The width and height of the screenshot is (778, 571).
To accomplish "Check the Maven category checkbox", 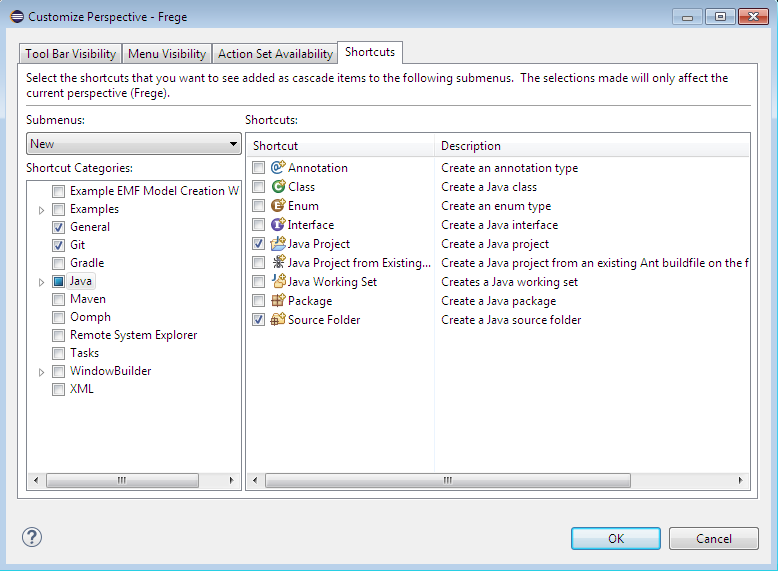I will (58, 299).
